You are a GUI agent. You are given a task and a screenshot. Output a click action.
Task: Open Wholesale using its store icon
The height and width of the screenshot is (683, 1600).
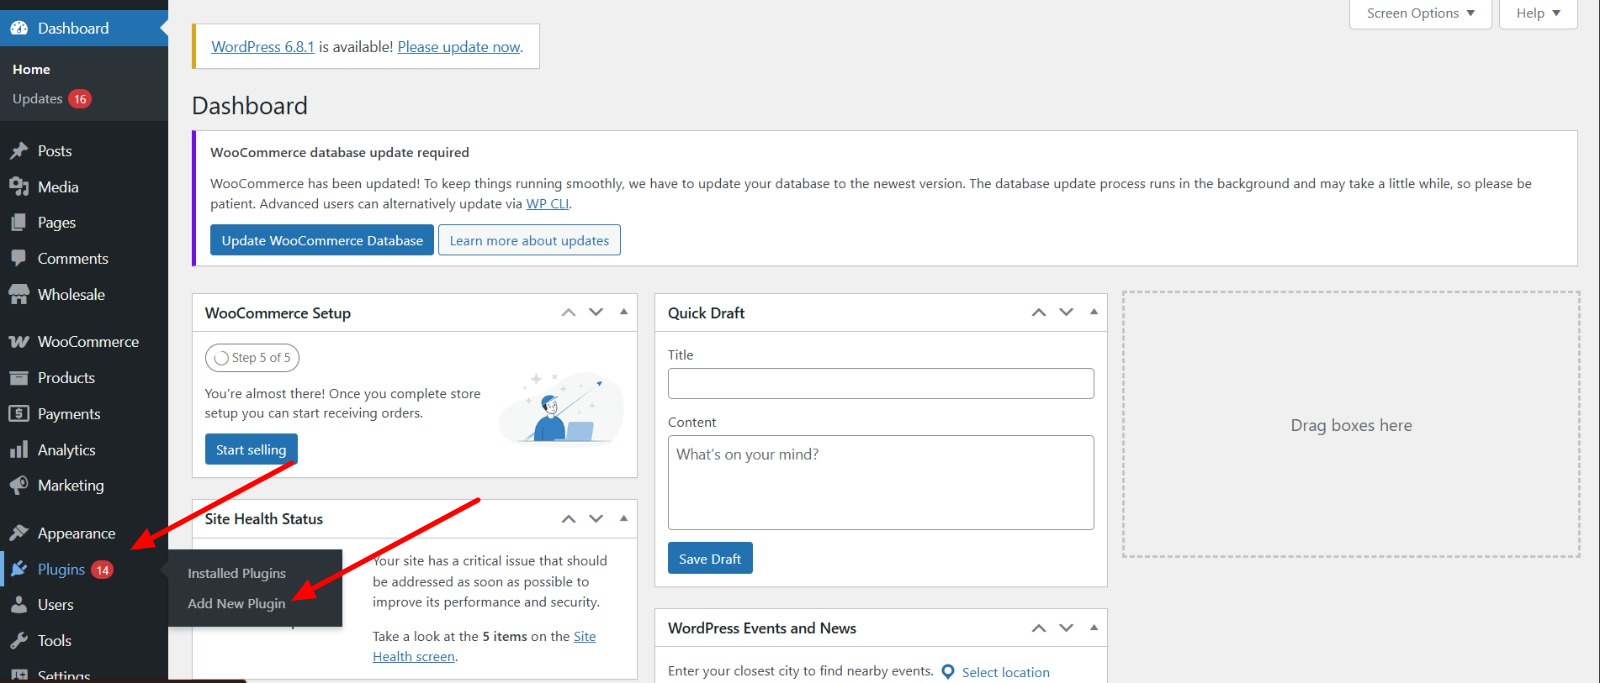pyautogui.click(x=19, y=295)
